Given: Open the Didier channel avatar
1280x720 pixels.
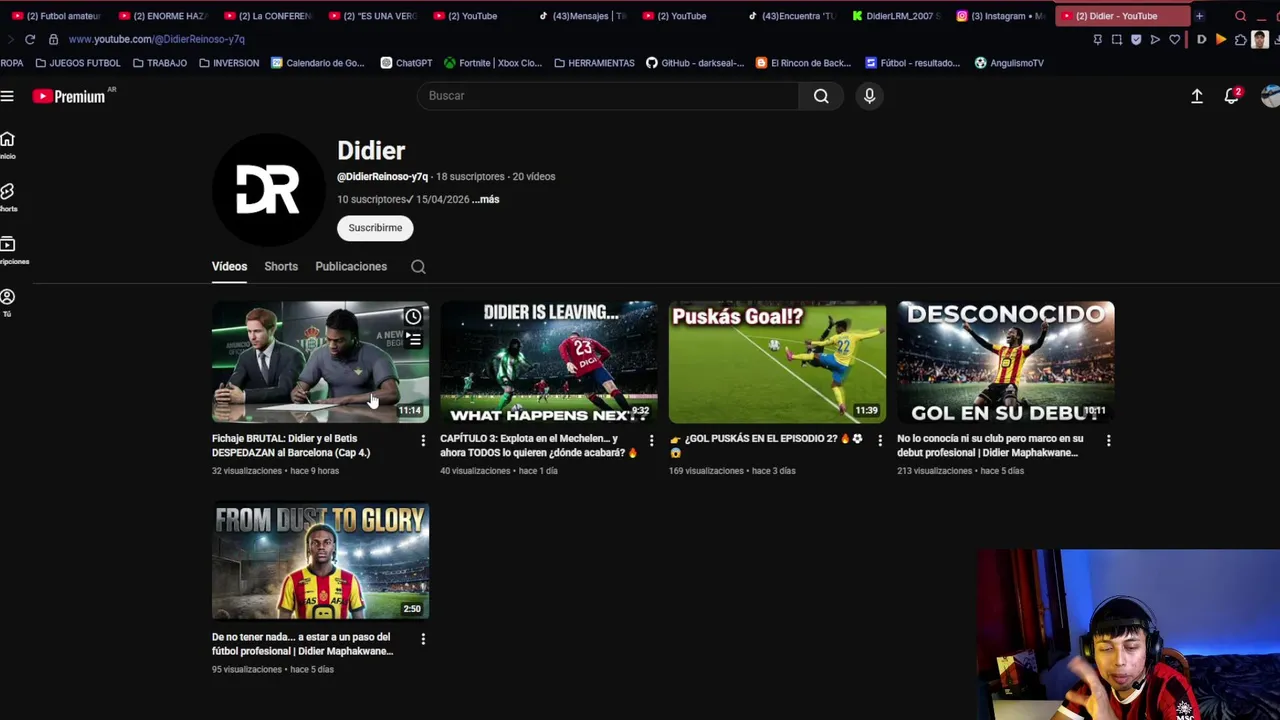Looking at the screenshot, I should [x=268, y=190].
